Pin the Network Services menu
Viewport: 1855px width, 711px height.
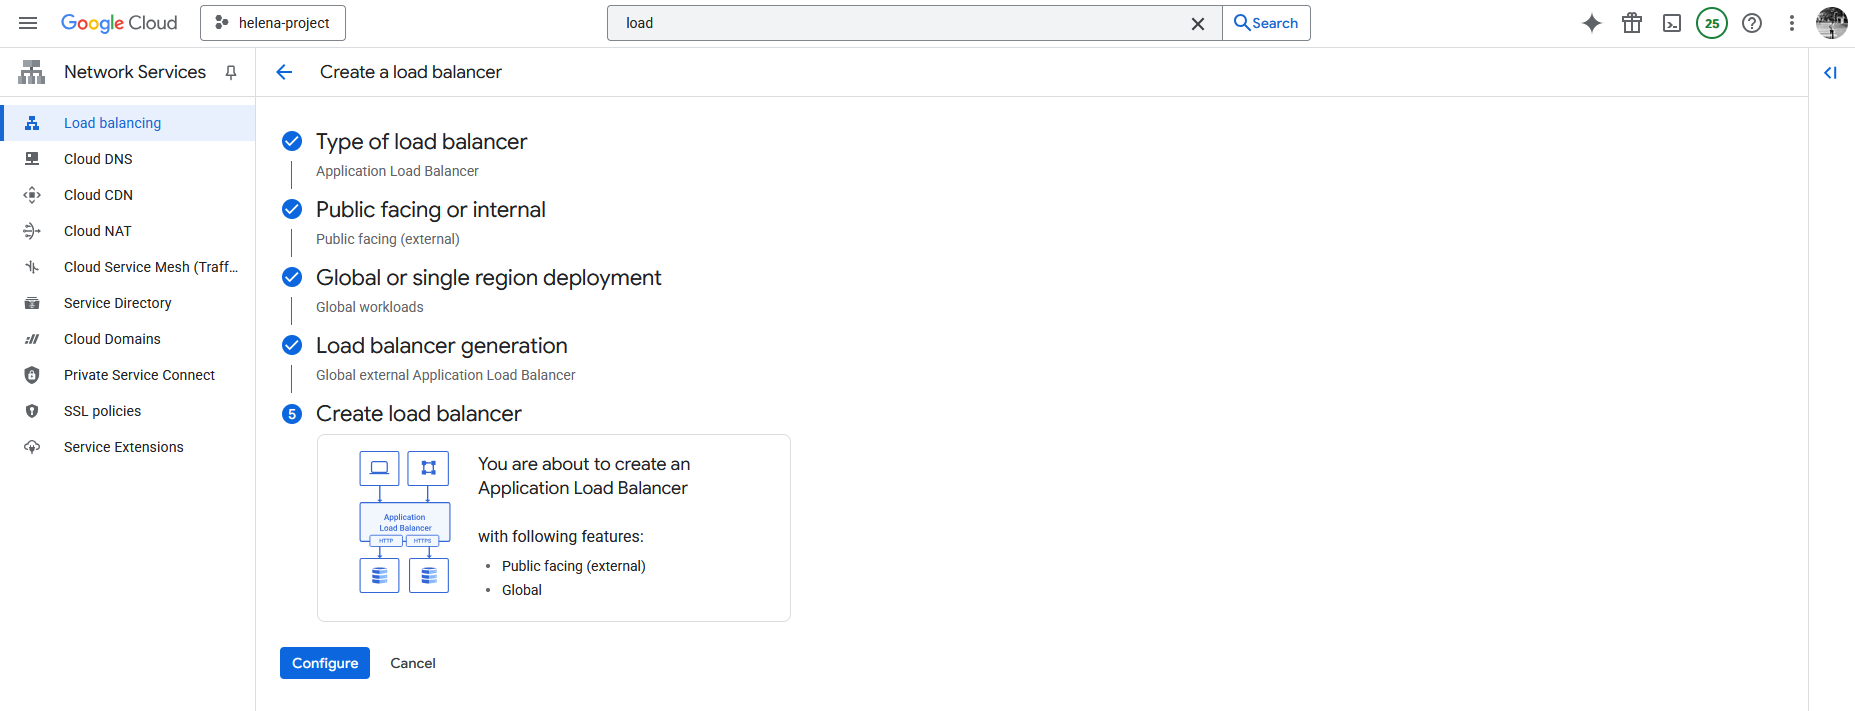pos(231,72)
